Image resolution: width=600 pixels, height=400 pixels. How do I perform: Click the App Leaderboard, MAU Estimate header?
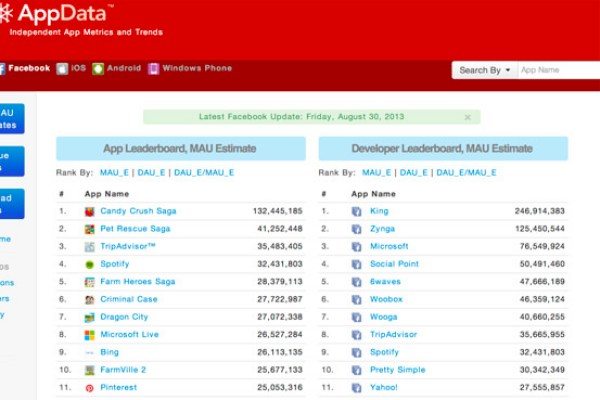tap(181, 149)
